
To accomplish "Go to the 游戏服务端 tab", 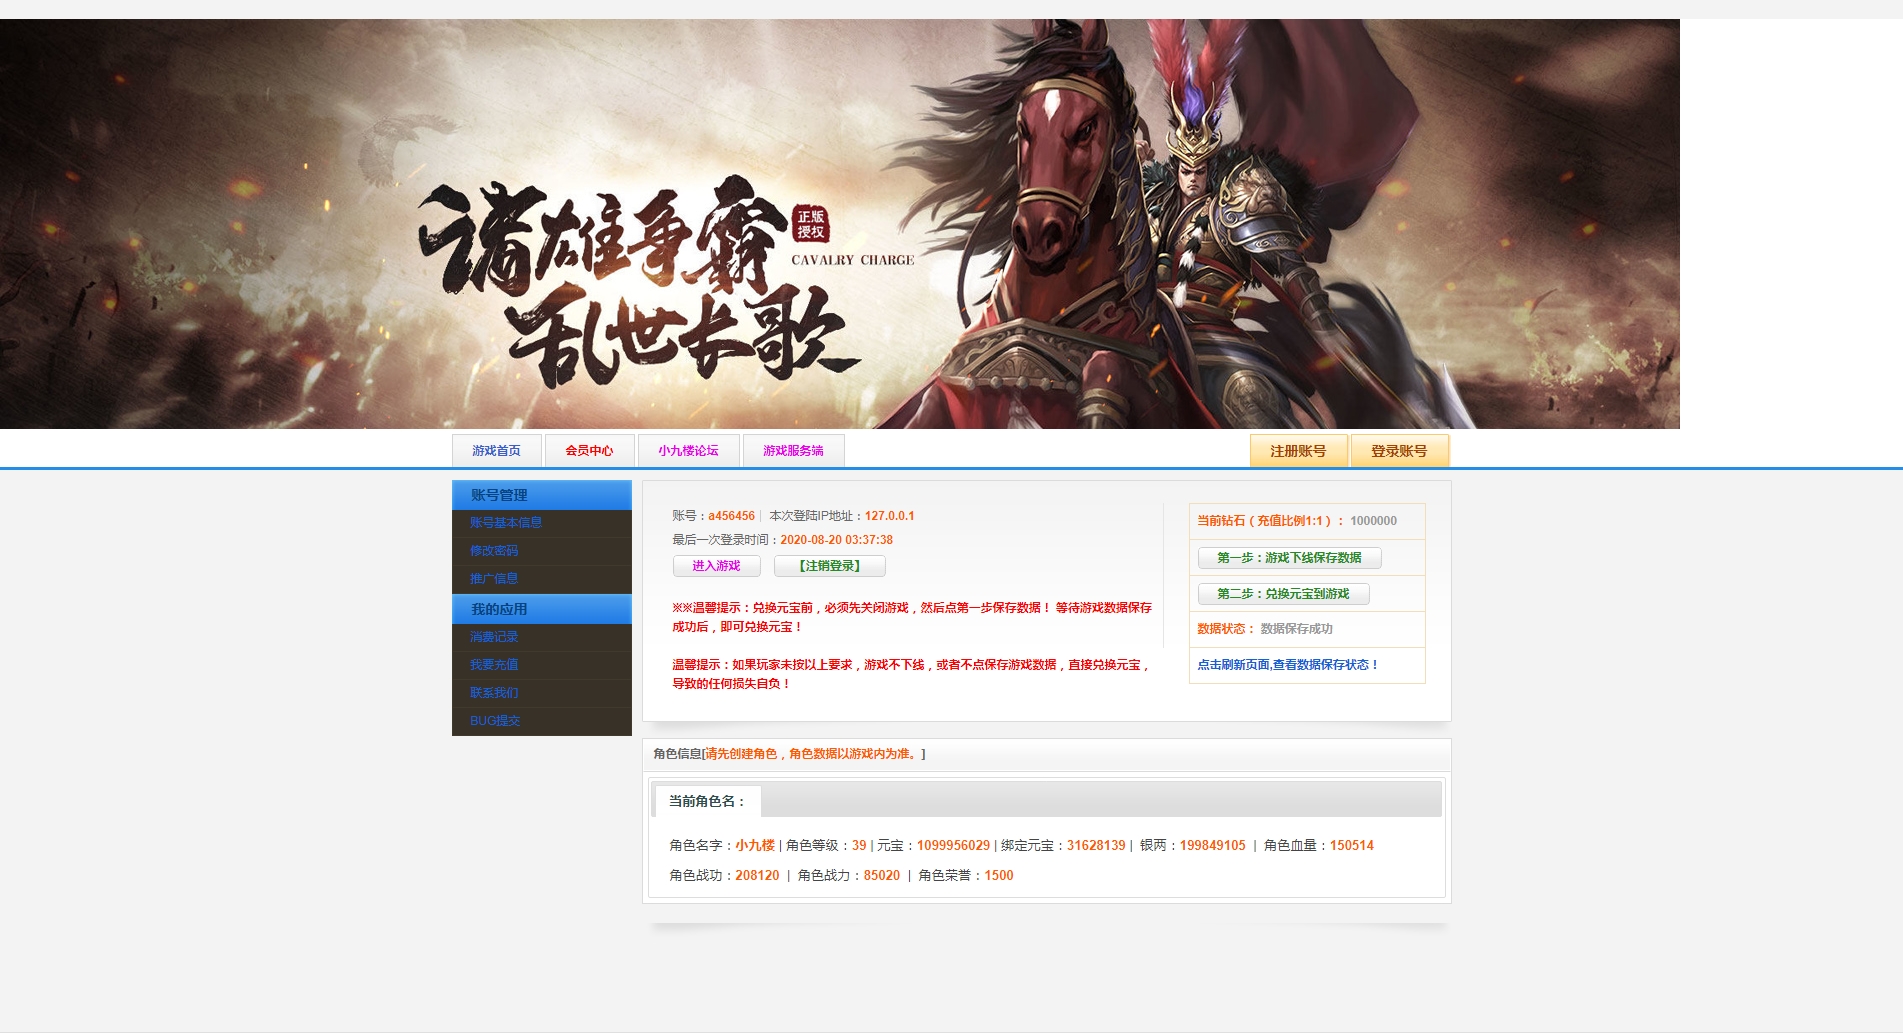I will (x=794, y=451).
